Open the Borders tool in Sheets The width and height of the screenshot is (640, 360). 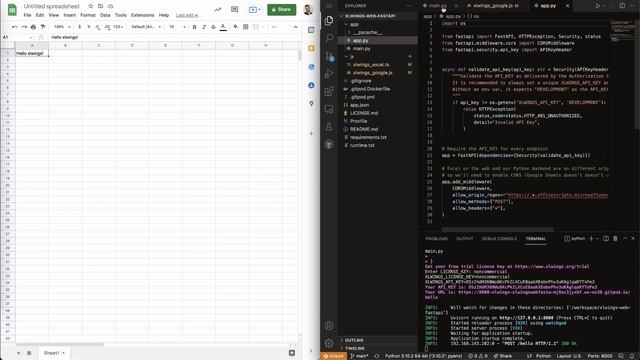point(245,27)
